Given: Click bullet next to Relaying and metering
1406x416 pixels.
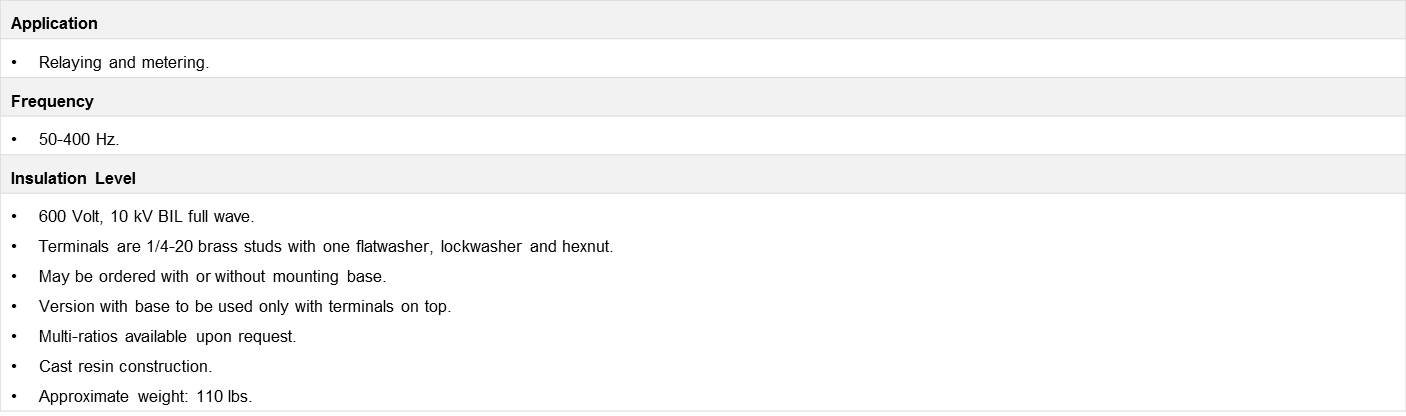Looking at the screenshot, I should pos(15,62).
